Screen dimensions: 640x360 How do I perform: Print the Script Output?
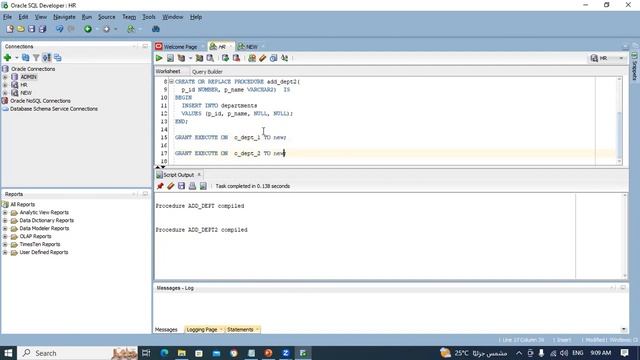coord(192,186)
